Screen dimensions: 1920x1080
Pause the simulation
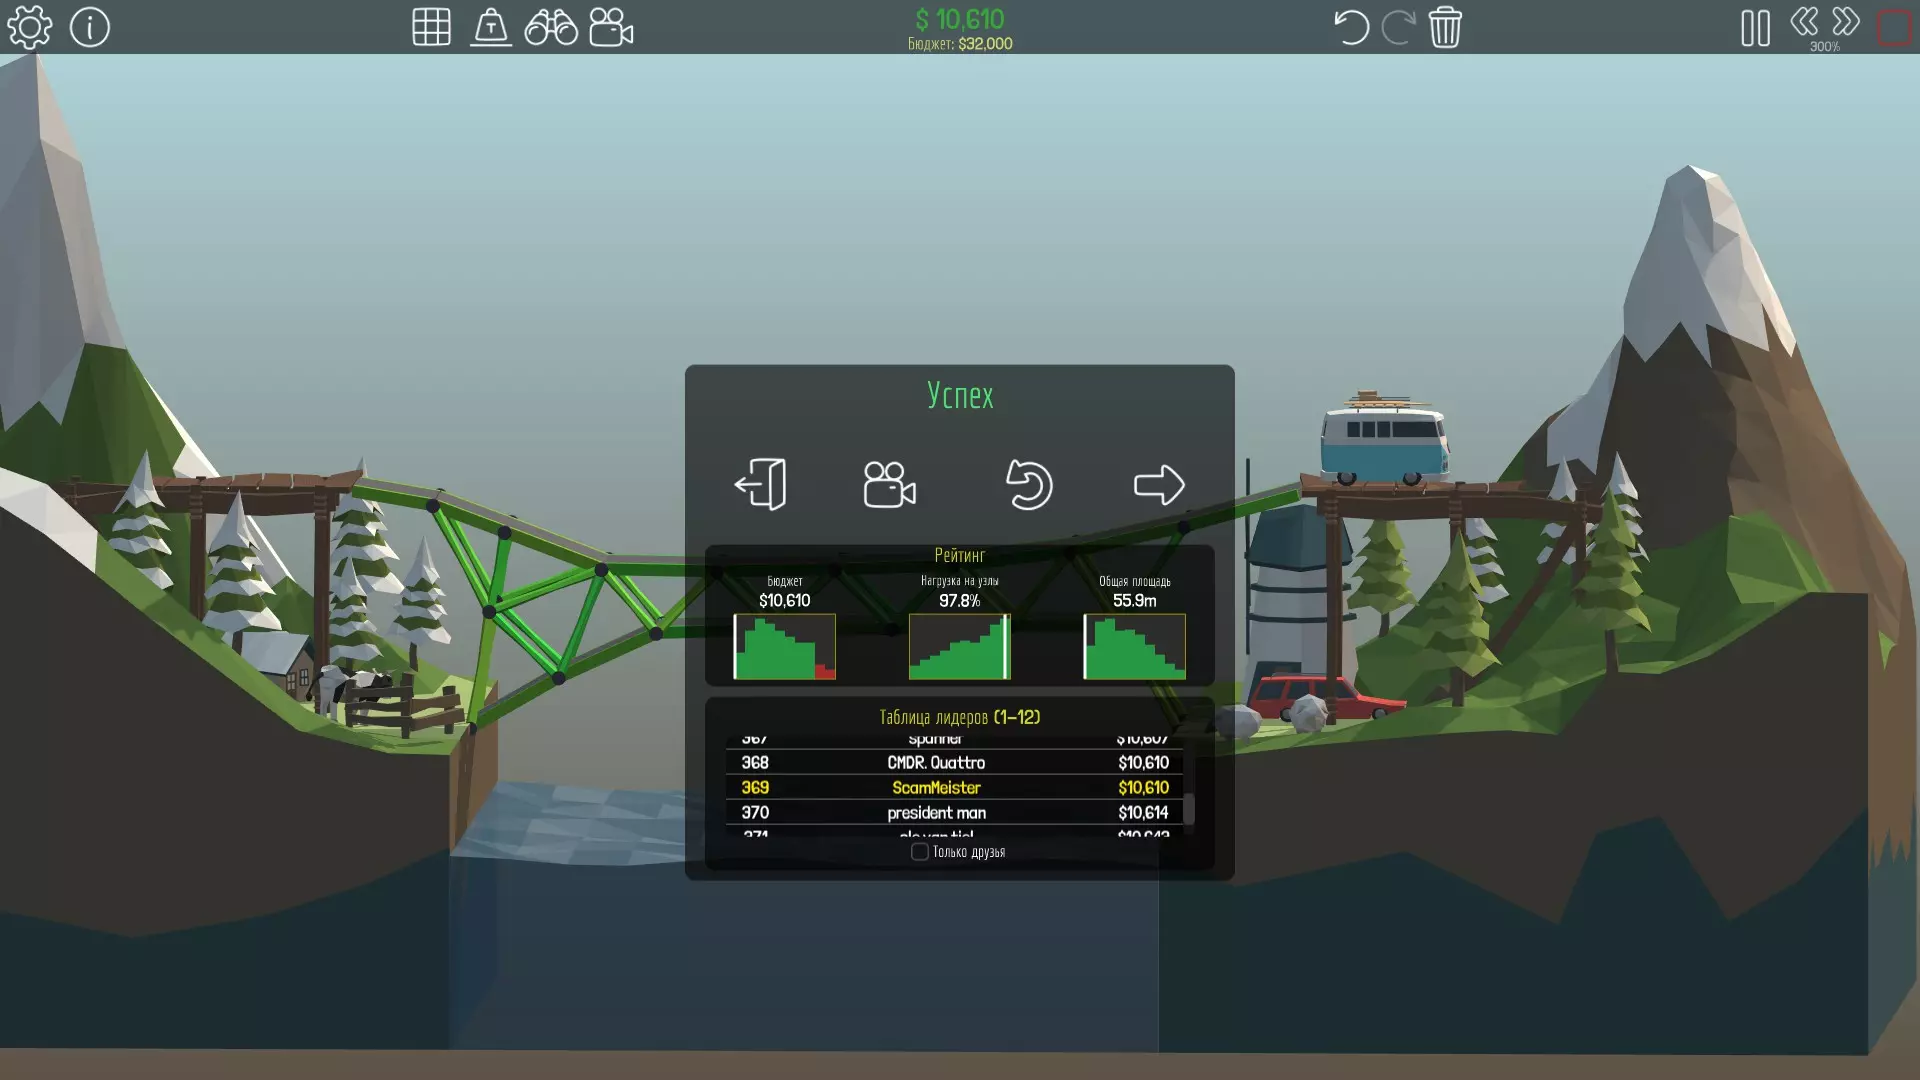[1755, 28]
